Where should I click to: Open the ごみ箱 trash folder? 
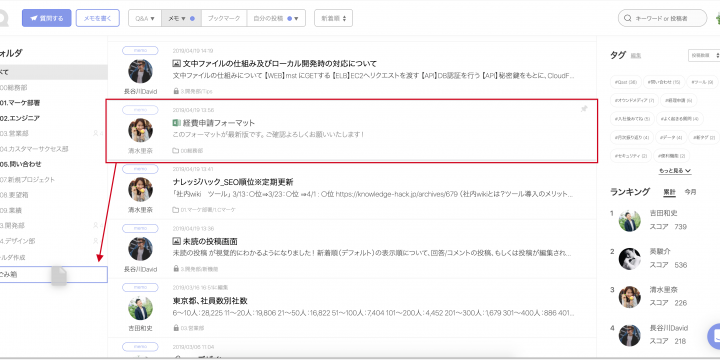click(x=54, y=275)
